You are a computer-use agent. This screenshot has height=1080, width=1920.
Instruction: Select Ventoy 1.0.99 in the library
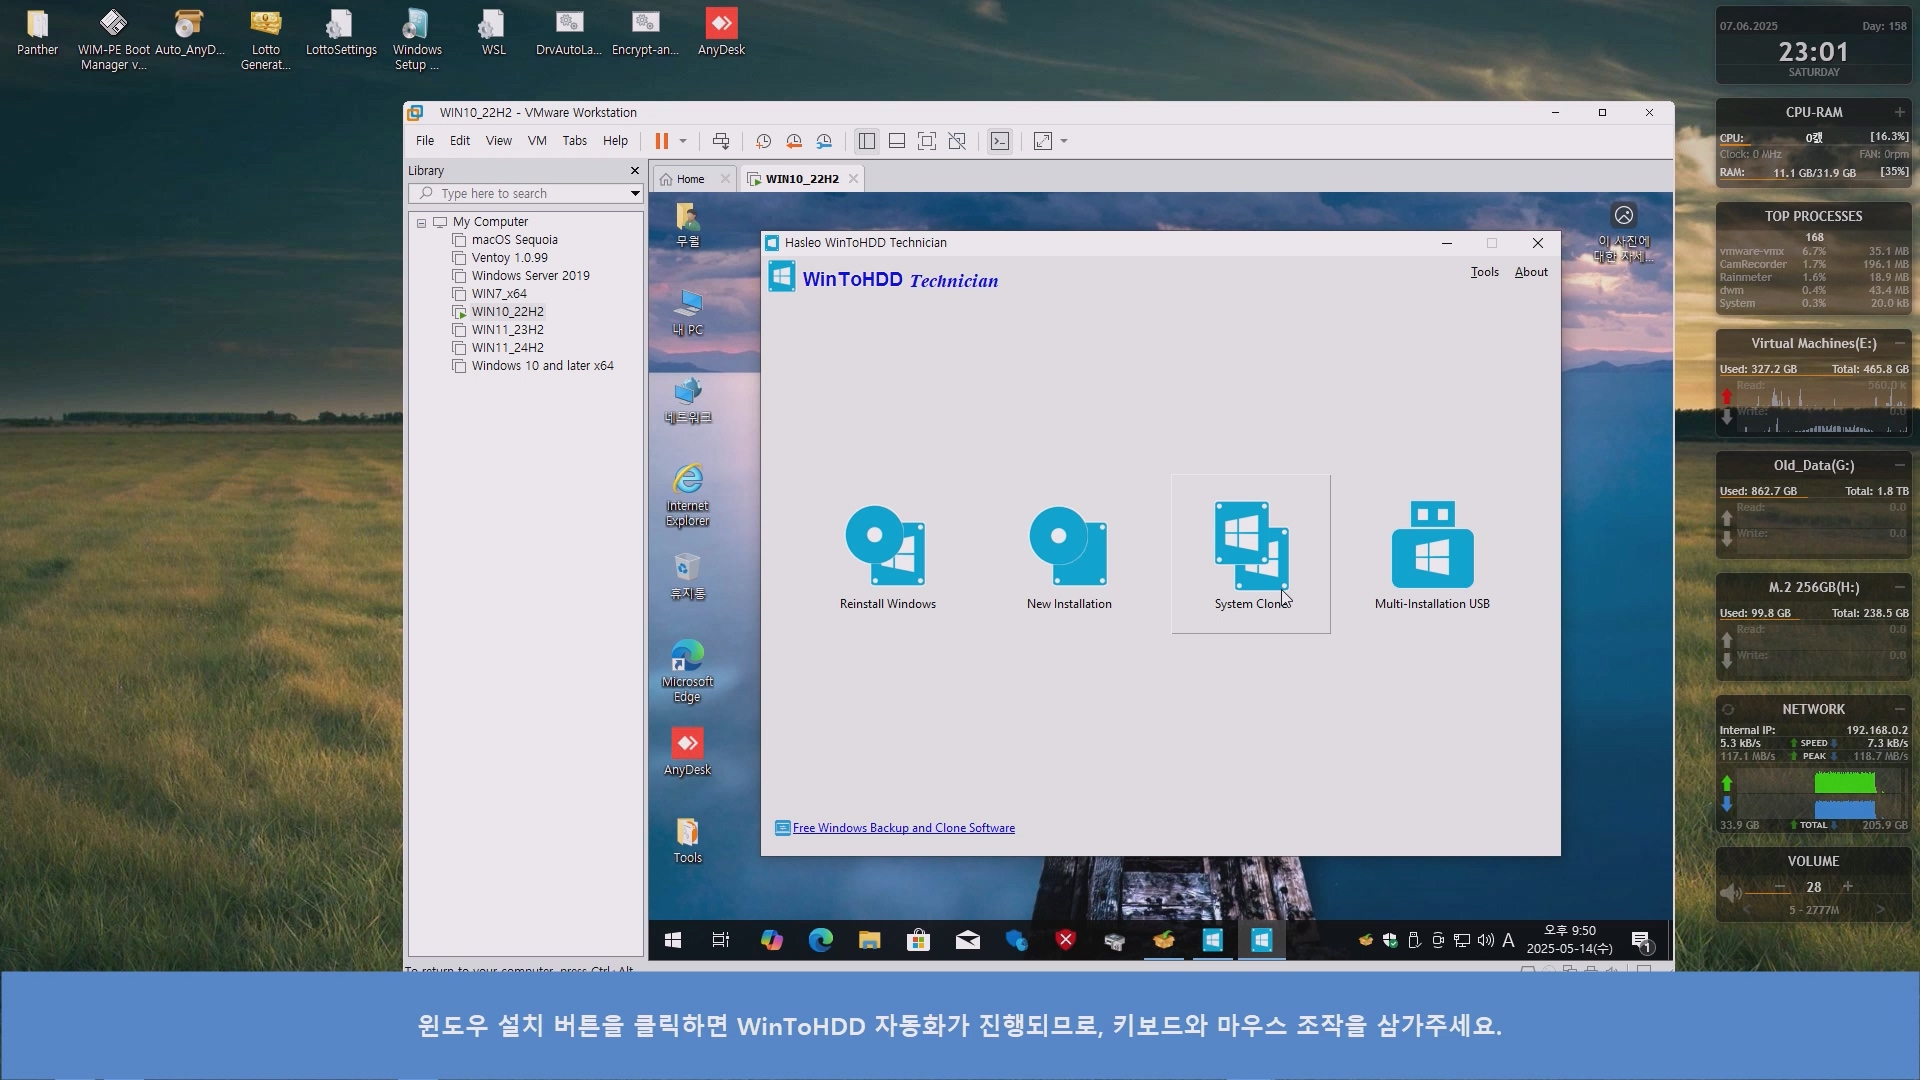[510, 258]
